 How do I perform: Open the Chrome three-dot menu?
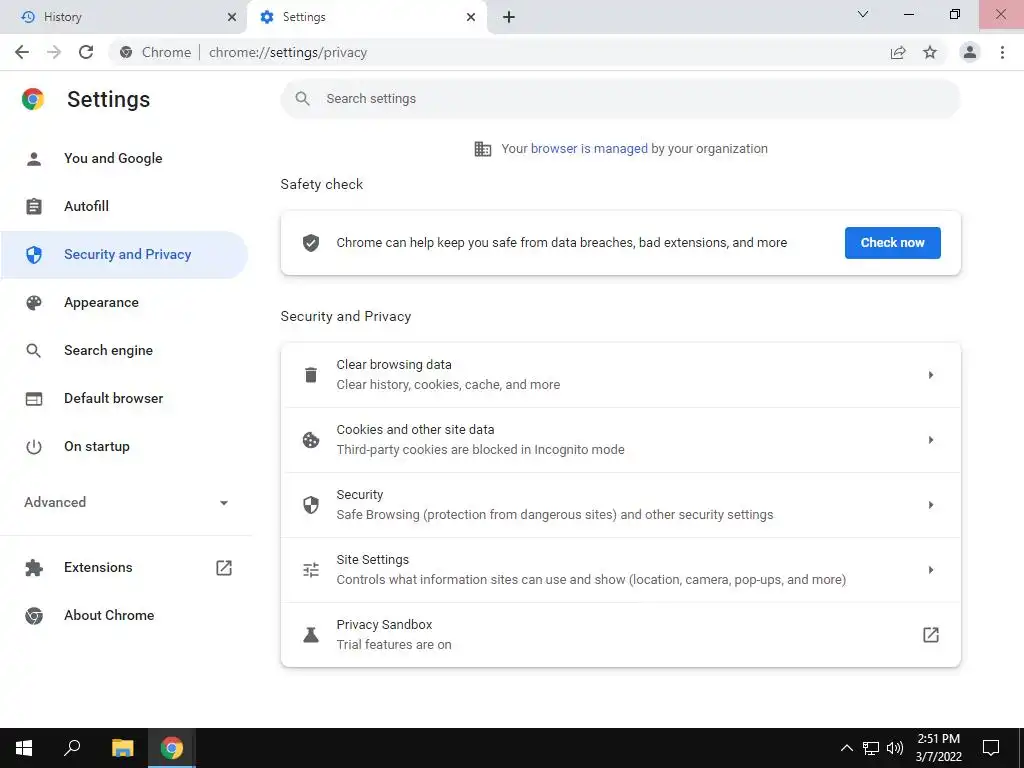point(1002,52)
